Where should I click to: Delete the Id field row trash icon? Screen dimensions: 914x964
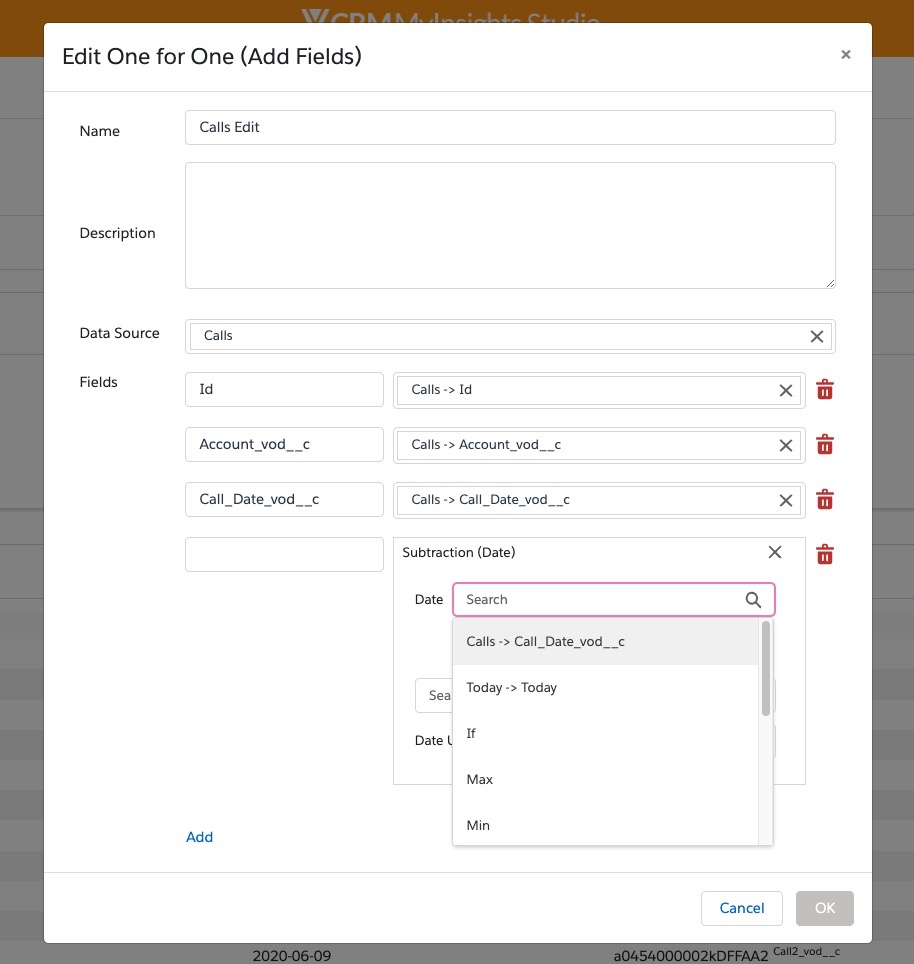tap(825, 390)
